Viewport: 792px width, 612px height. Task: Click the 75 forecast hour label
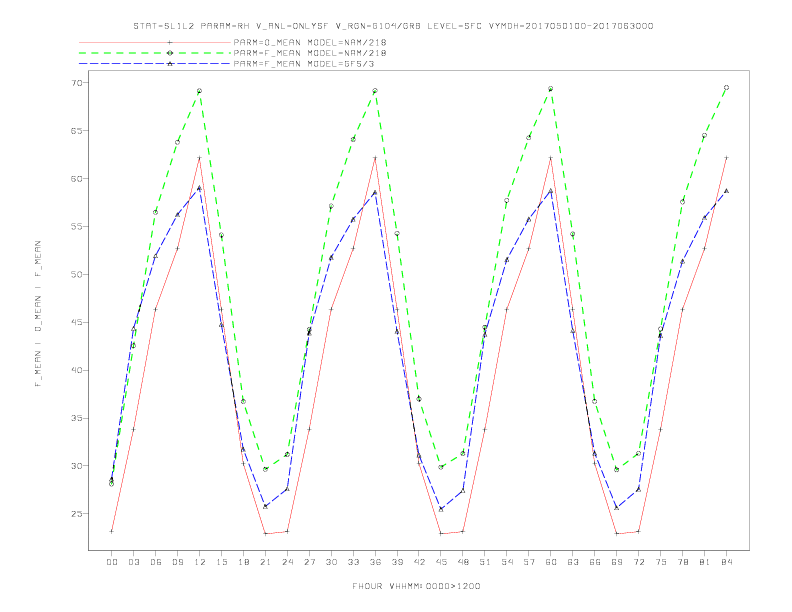point(661,562)
